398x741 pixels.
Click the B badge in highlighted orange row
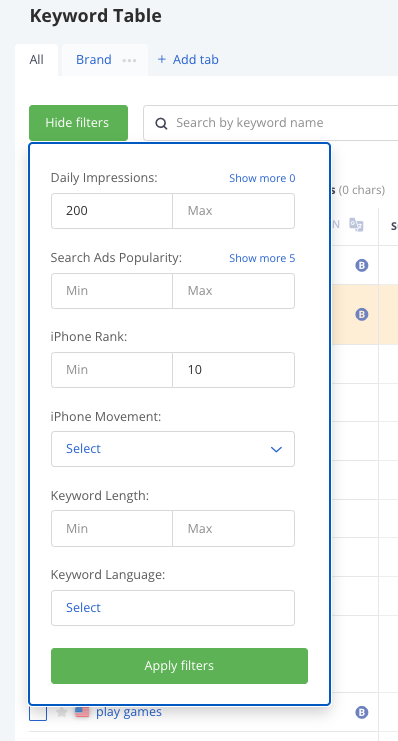click(x=362, y=314)
